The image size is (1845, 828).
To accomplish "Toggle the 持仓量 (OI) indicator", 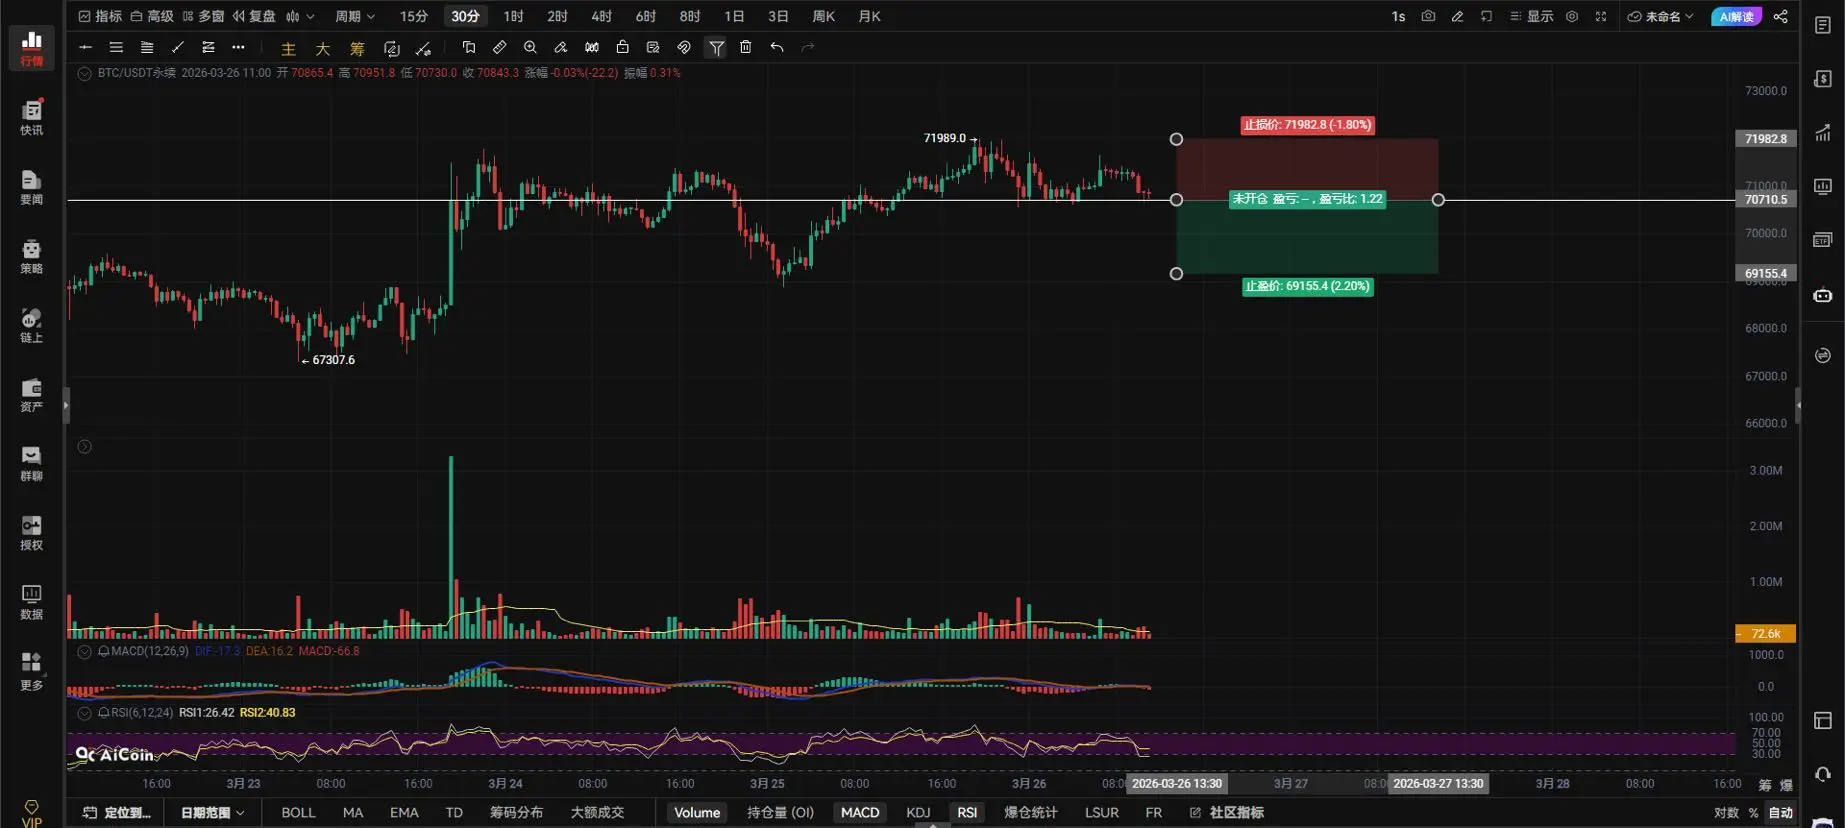I will pyautogui.click(x=780, y=812).
